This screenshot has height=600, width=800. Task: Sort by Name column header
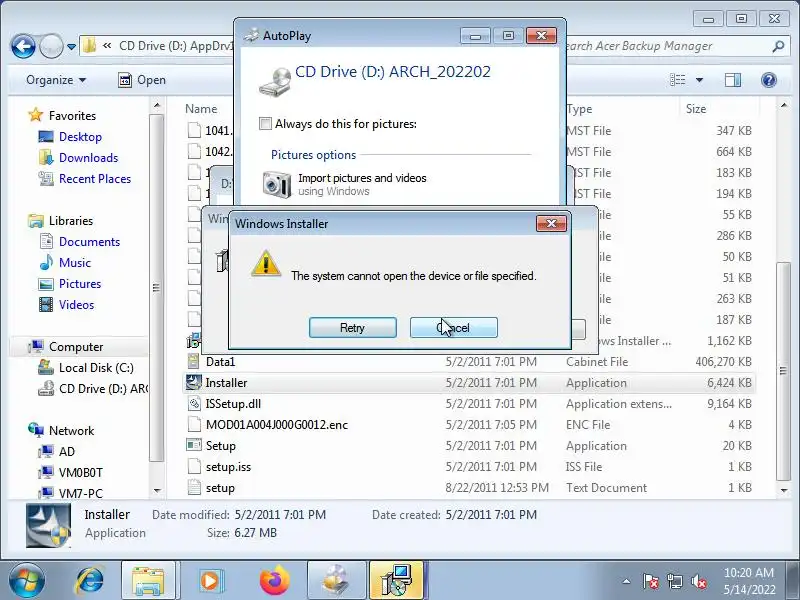[201, 109]
